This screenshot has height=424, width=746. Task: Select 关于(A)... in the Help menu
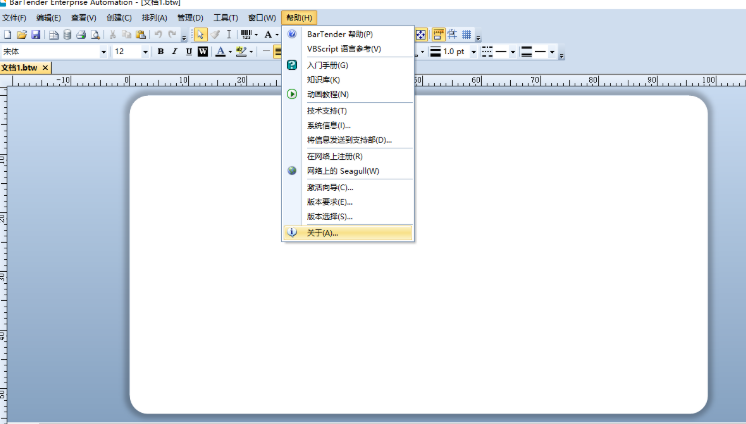(x=322, y=233)
